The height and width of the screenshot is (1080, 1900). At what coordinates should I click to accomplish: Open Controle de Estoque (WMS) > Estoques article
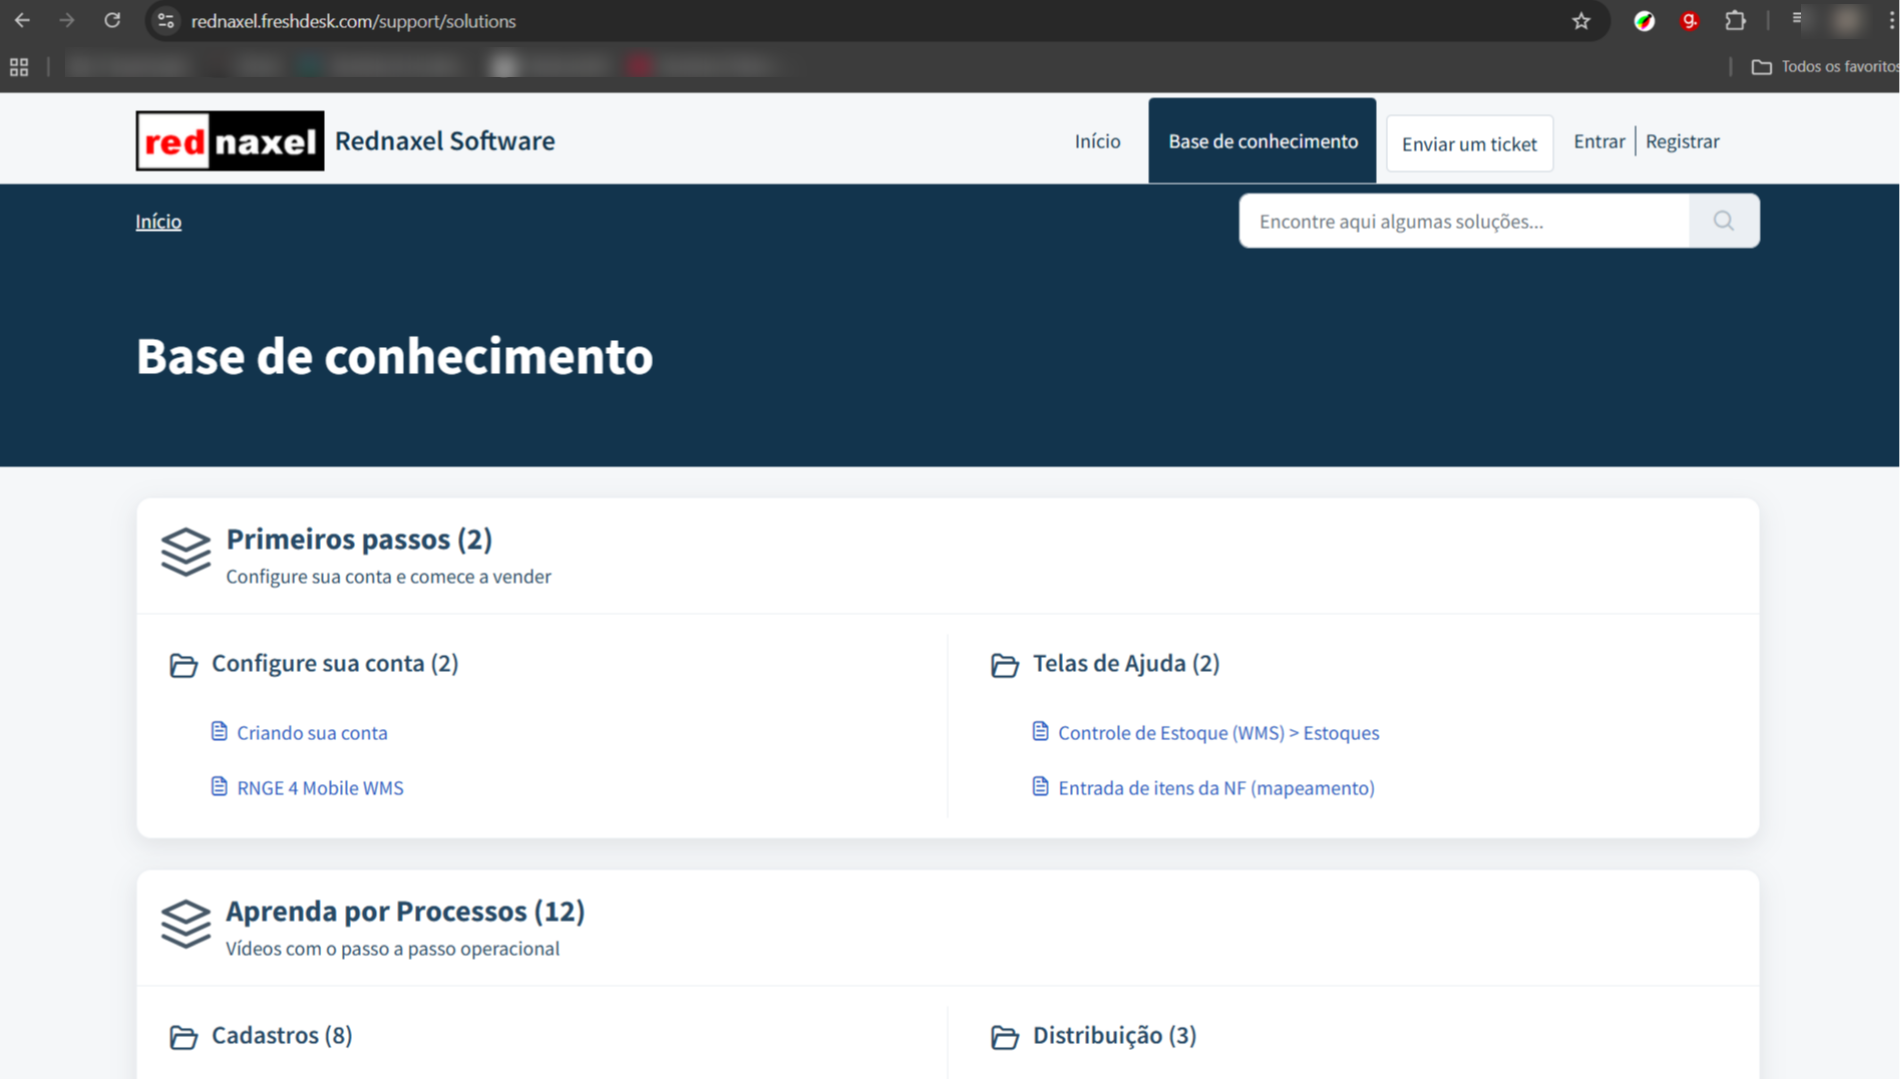coord(1218,732)
